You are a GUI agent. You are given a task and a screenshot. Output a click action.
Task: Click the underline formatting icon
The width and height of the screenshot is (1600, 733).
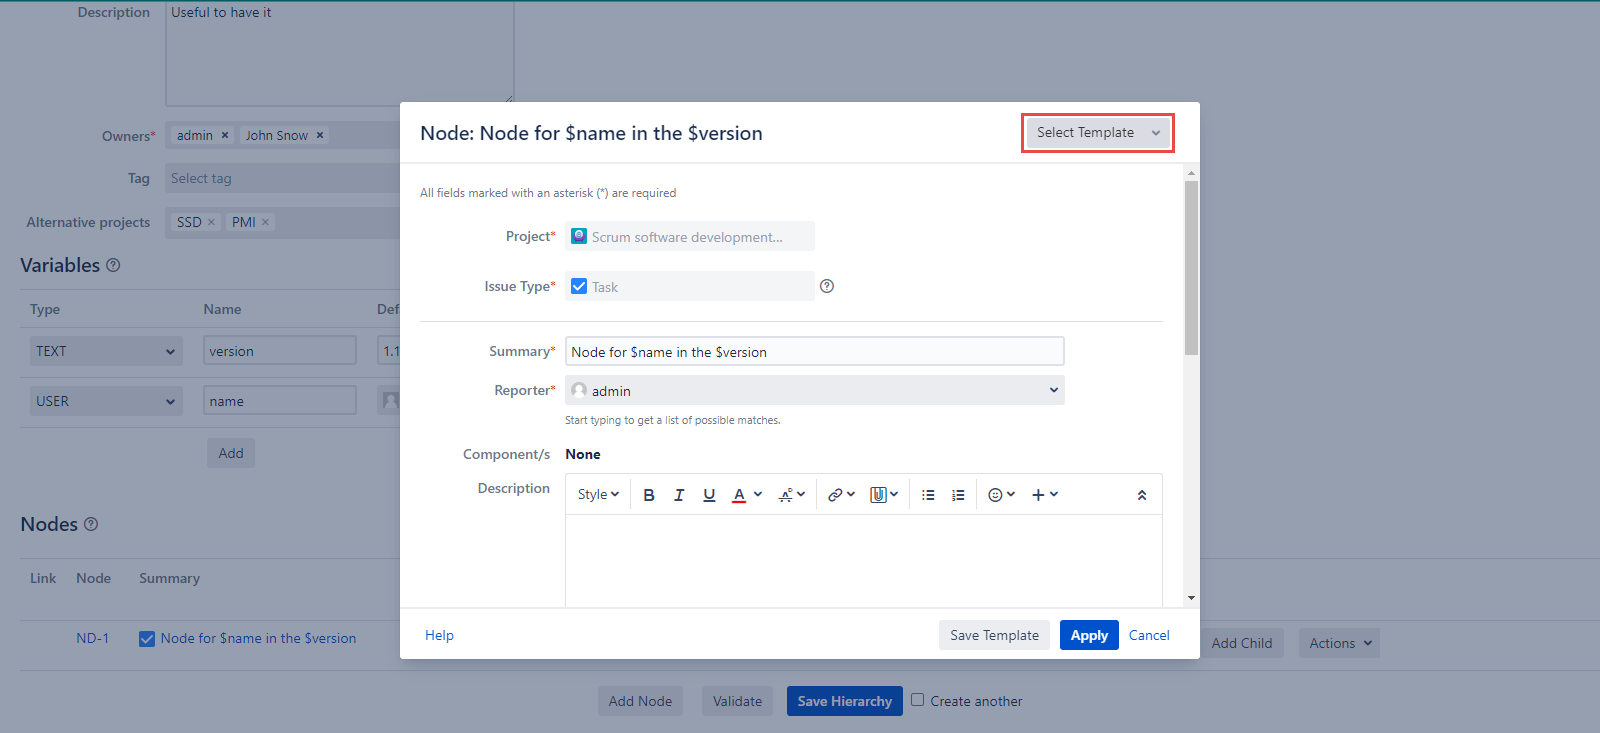point(709,495)
